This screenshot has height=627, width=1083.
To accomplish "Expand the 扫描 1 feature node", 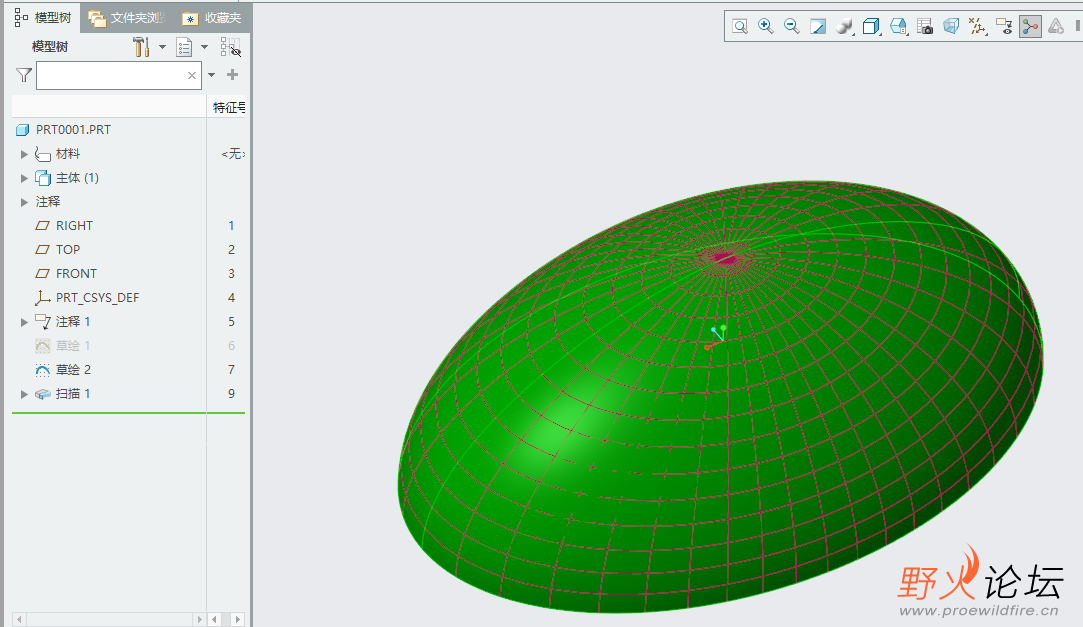I will click(x=24, y=394).
